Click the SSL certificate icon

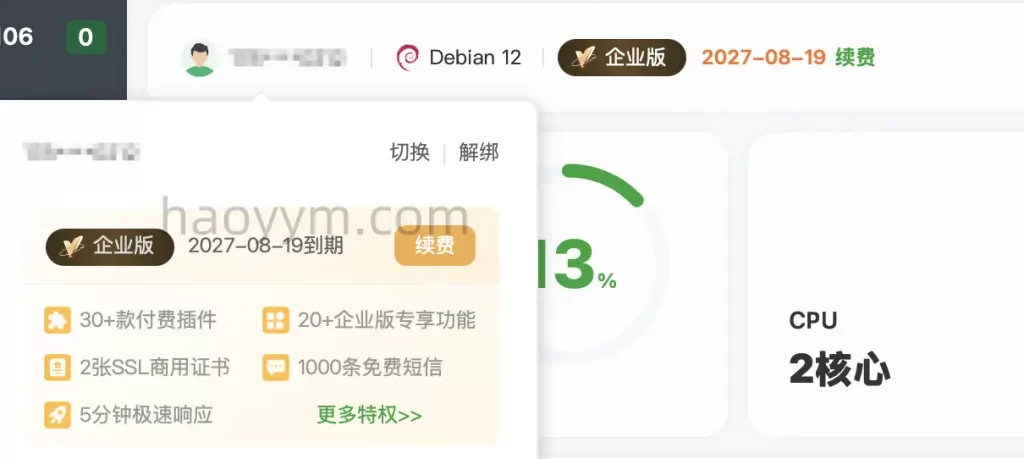pos(57,368)
